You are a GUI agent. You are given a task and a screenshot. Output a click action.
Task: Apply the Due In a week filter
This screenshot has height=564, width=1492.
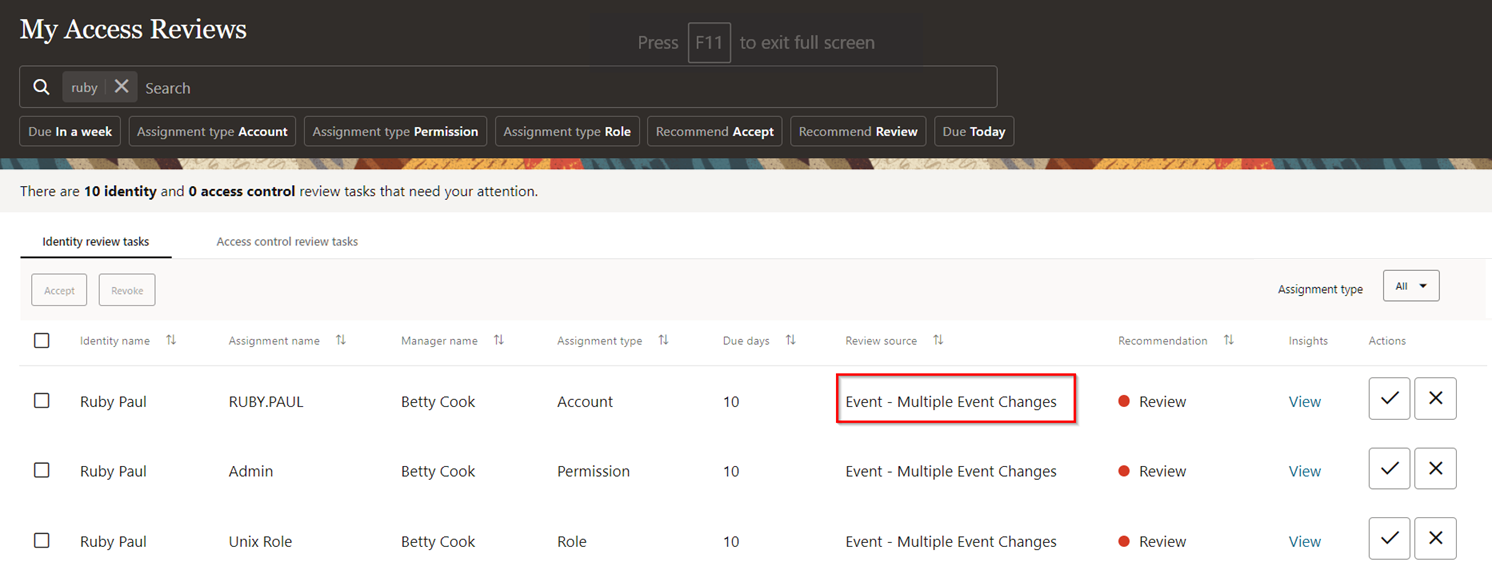click(70, 131)
